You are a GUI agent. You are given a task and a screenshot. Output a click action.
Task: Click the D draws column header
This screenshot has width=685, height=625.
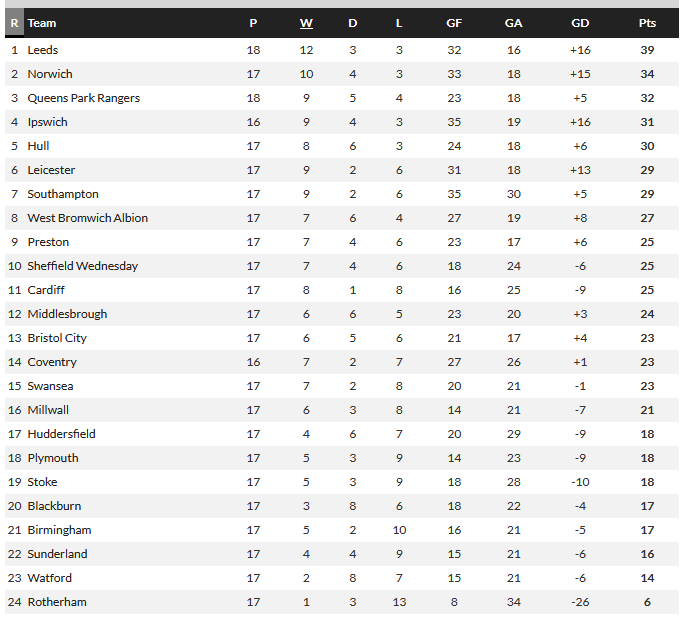(x=353, y=23)
